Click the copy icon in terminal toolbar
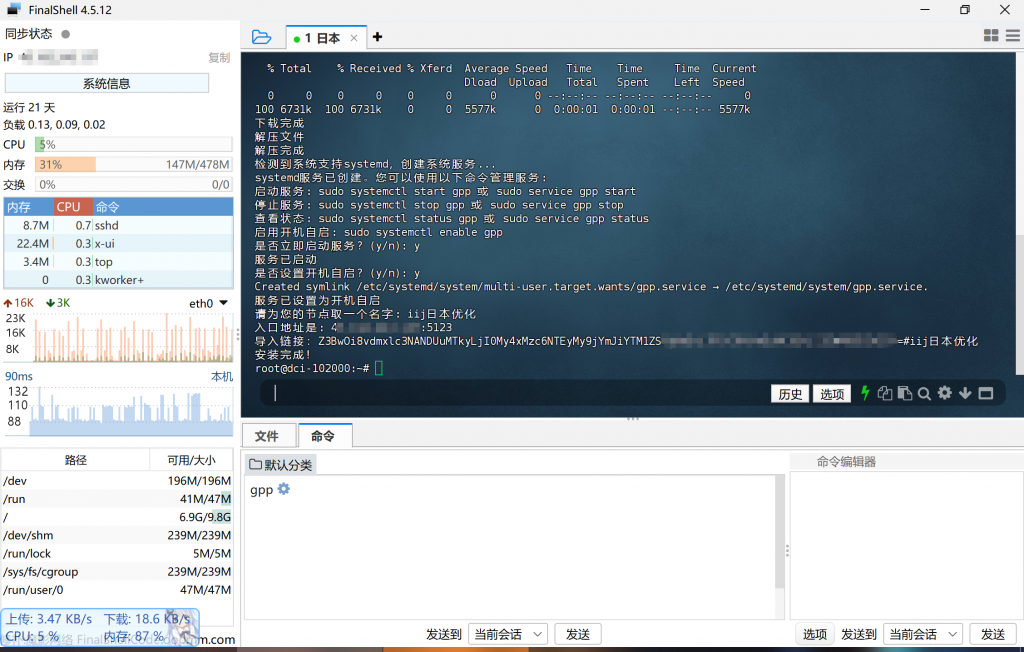 click(x=885, y=393)
